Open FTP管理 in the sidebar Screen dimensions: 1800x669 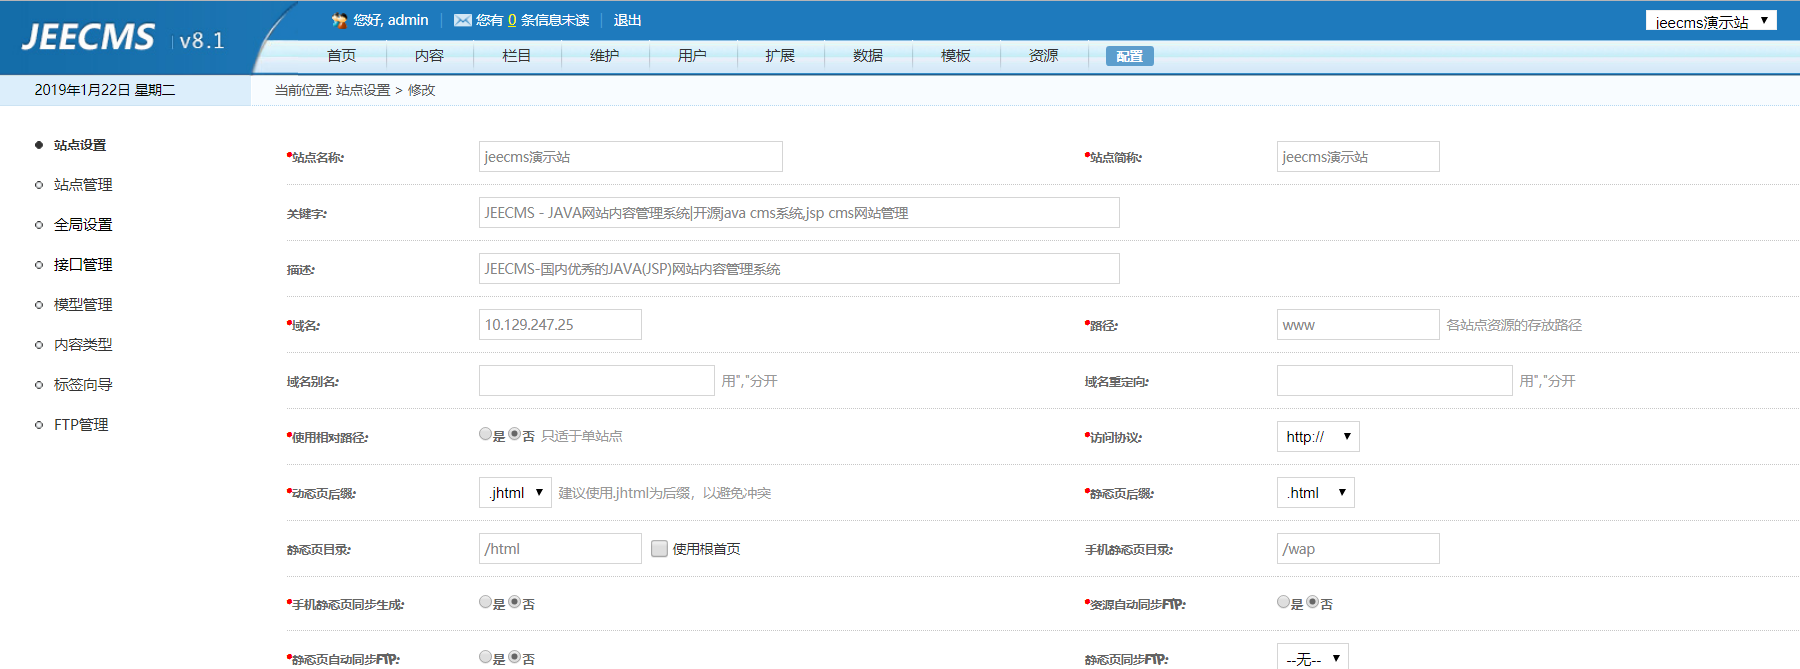[x=81, y=425]
